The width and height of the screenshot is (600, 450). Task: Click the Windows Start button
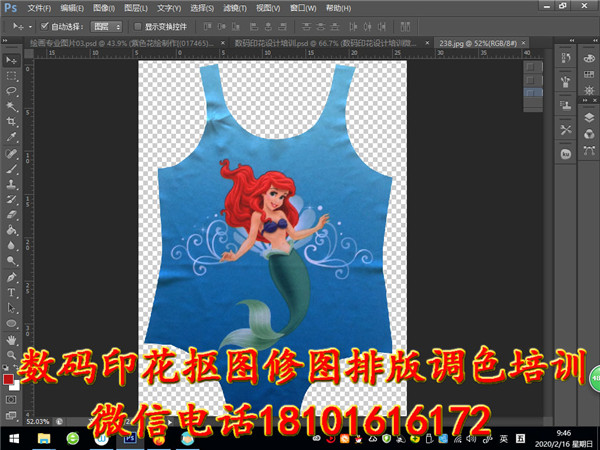pyautogui.click(x=14, y=438)
